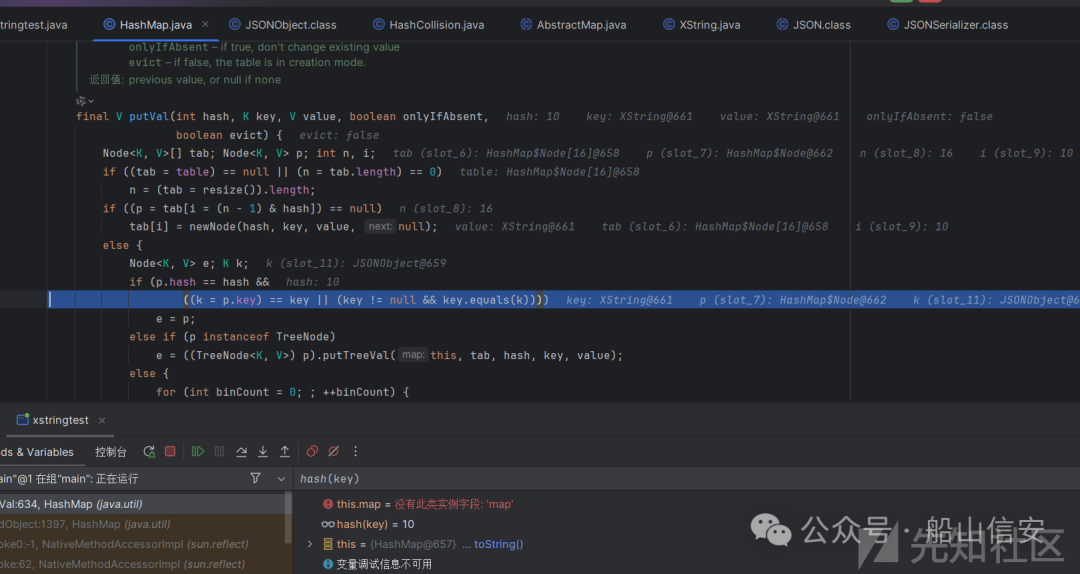
Task: Click the 'thread main 正在运行' status
Action: coord(69,479)
